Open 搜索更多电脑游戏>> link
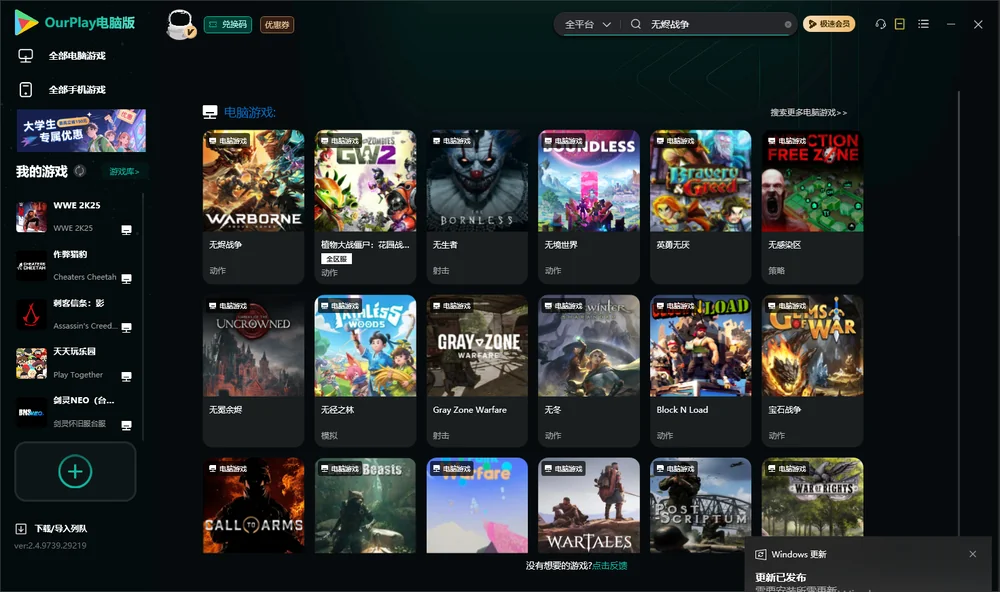Image resolution: width=1000 pixels, height=592 pixels. (x=808, y=113)
